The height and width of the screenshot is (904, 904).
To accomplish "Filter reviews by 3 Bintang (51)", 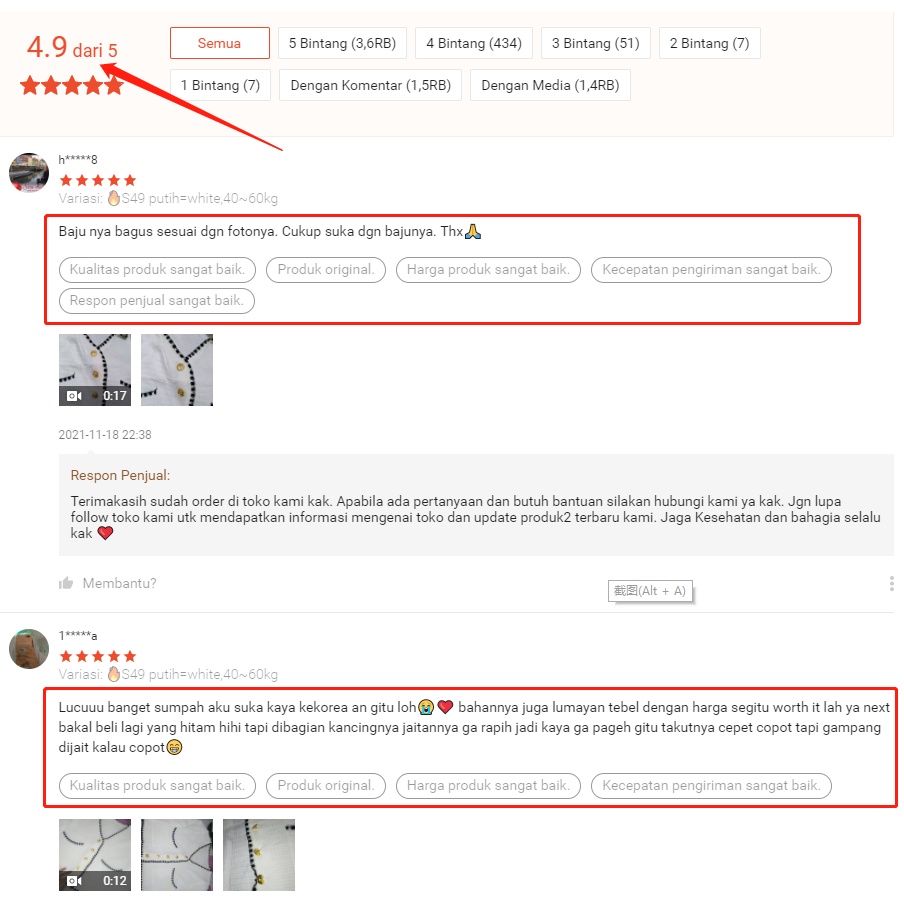I will point(596,43).
